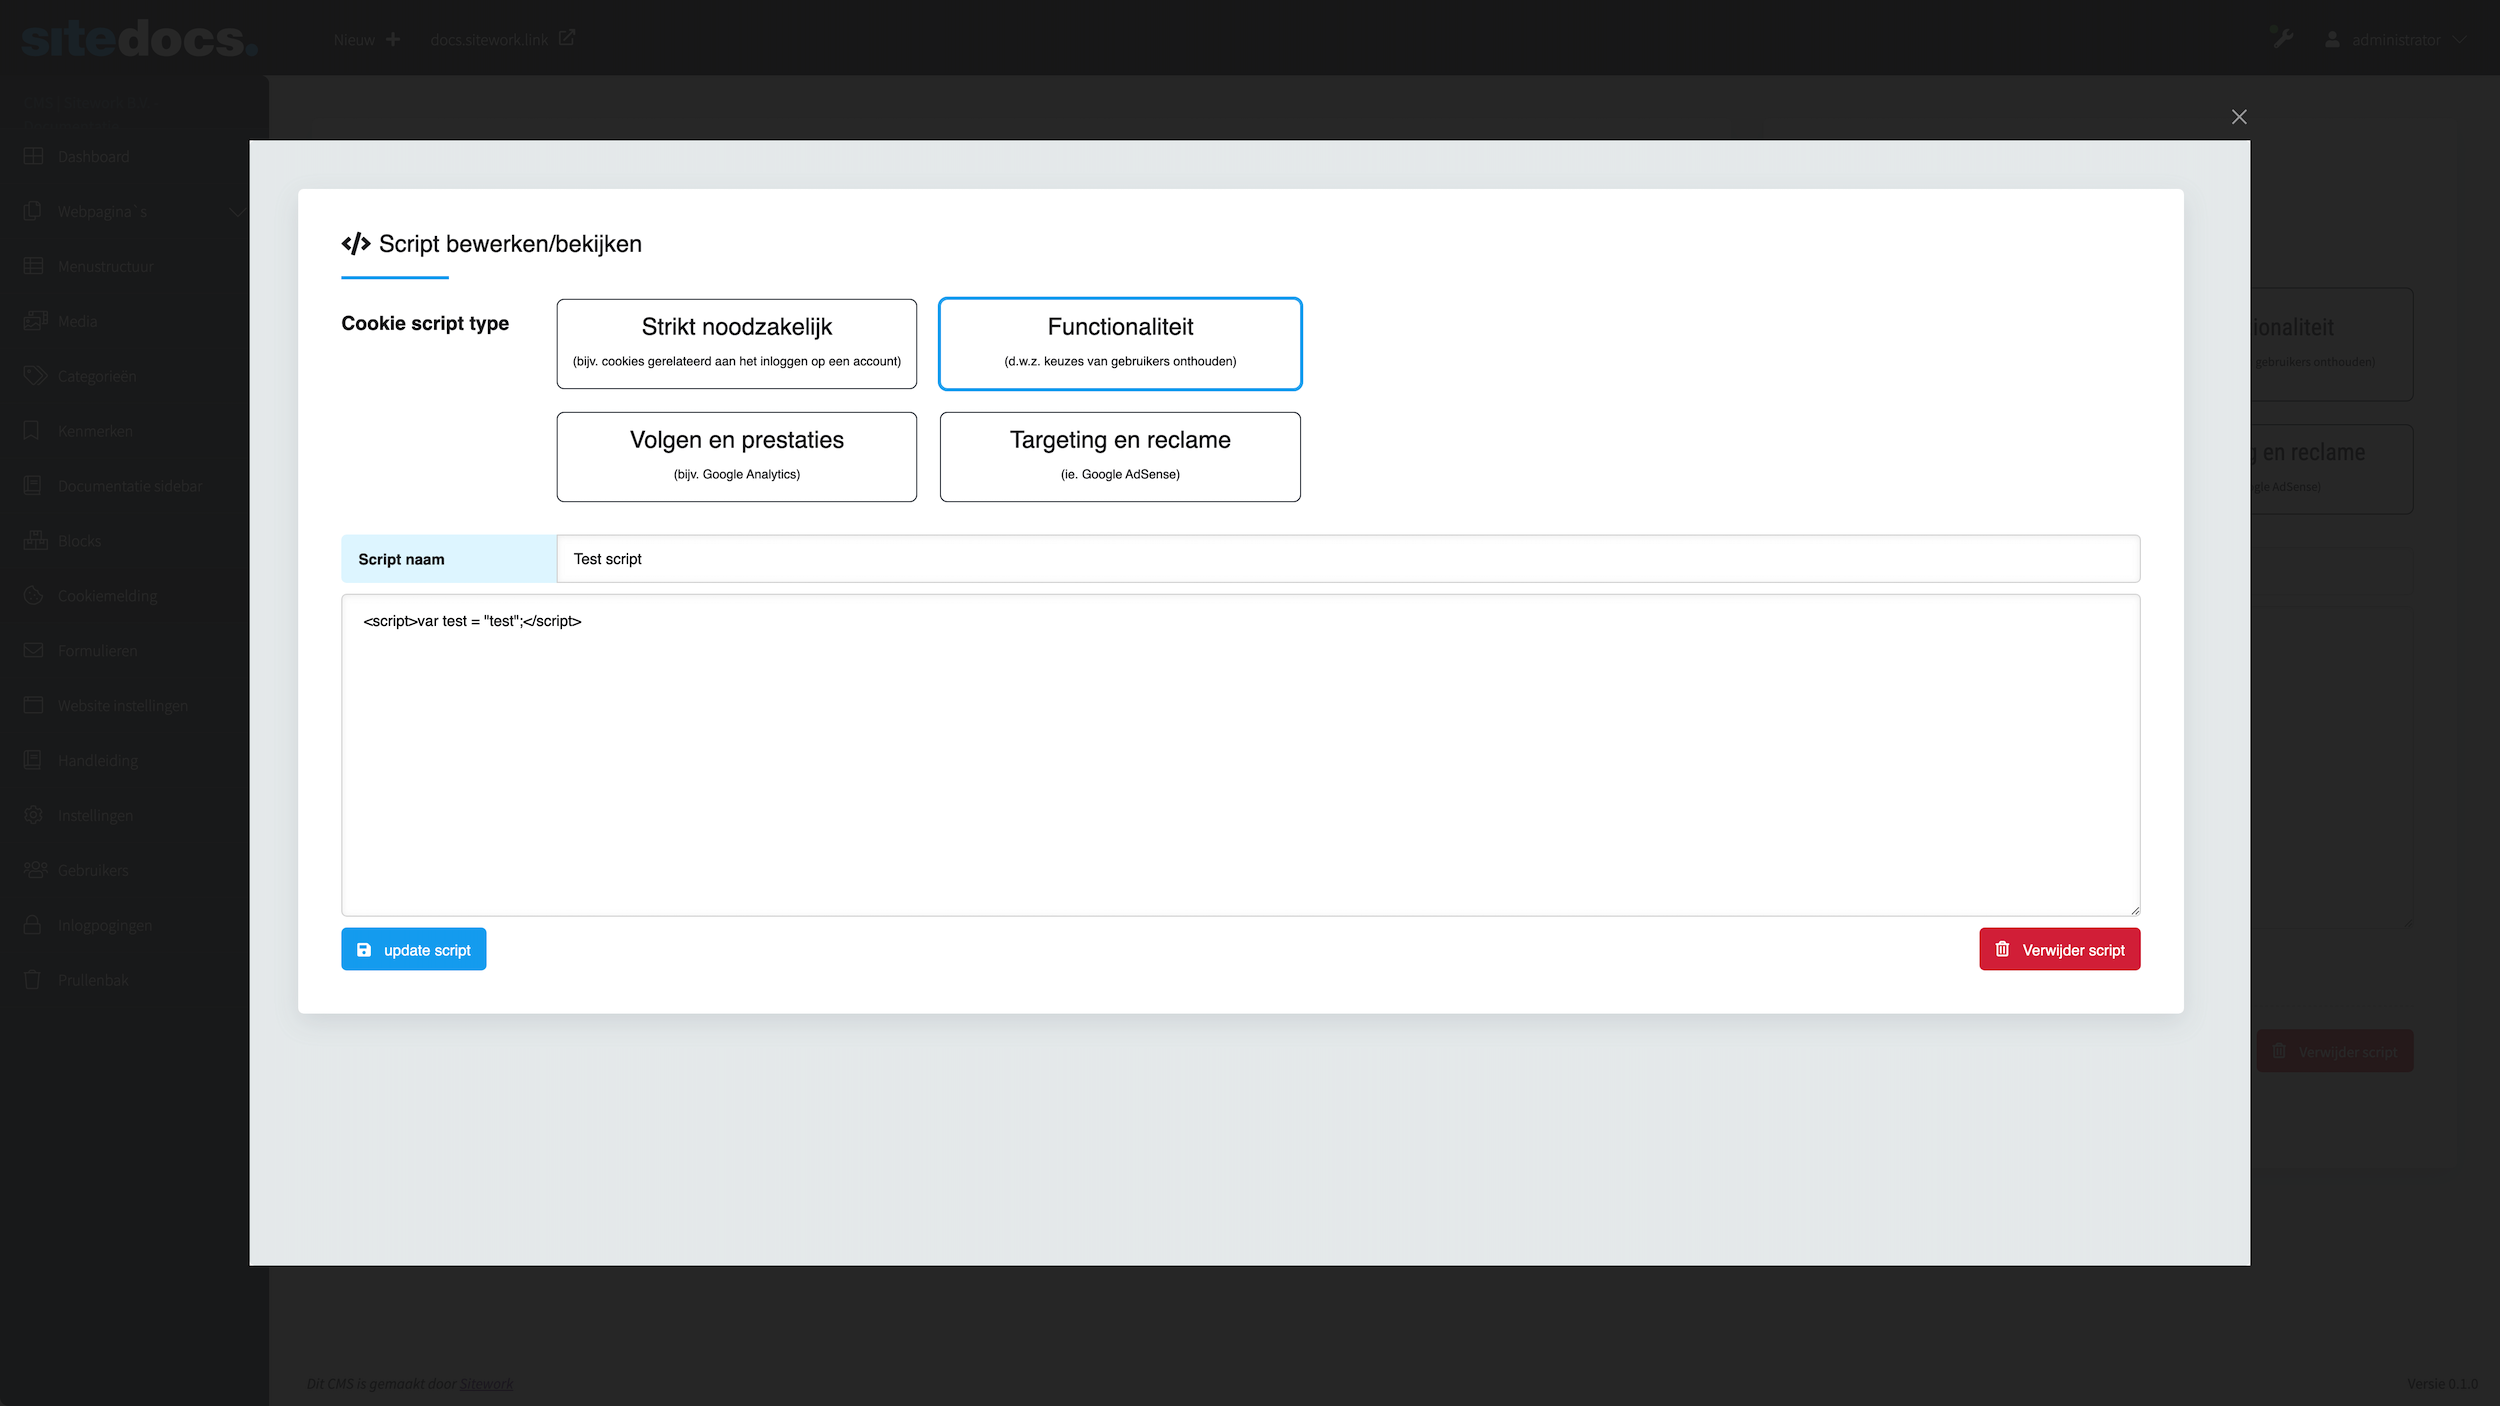The height and width of the screenshot is (1406, 2500).
Task: Click the Gebruikers users icon
Action: pos(35,870)
